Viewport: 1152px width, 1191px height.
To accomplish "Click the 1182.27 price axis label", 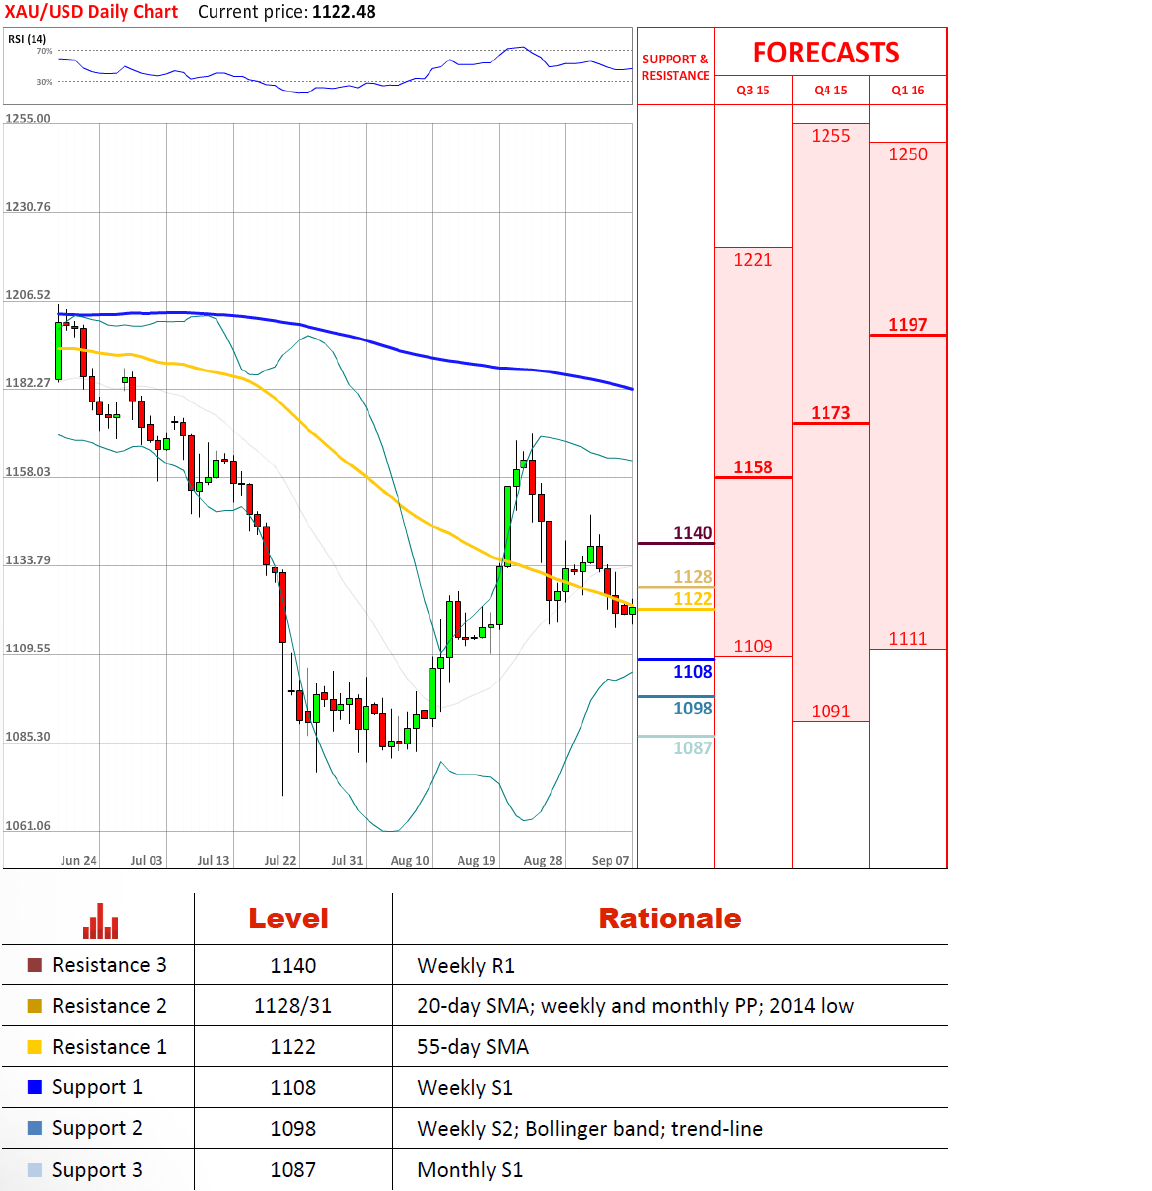I will tap(28, 383).
